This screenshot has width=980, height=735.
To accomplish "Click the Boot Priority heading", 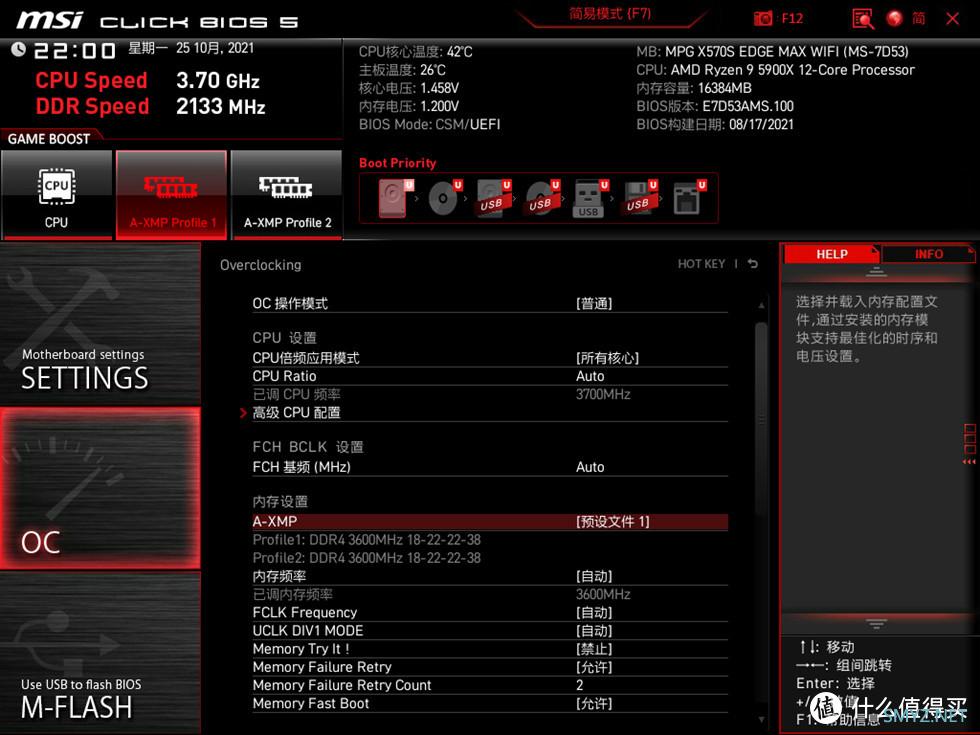I will point(398,163).
